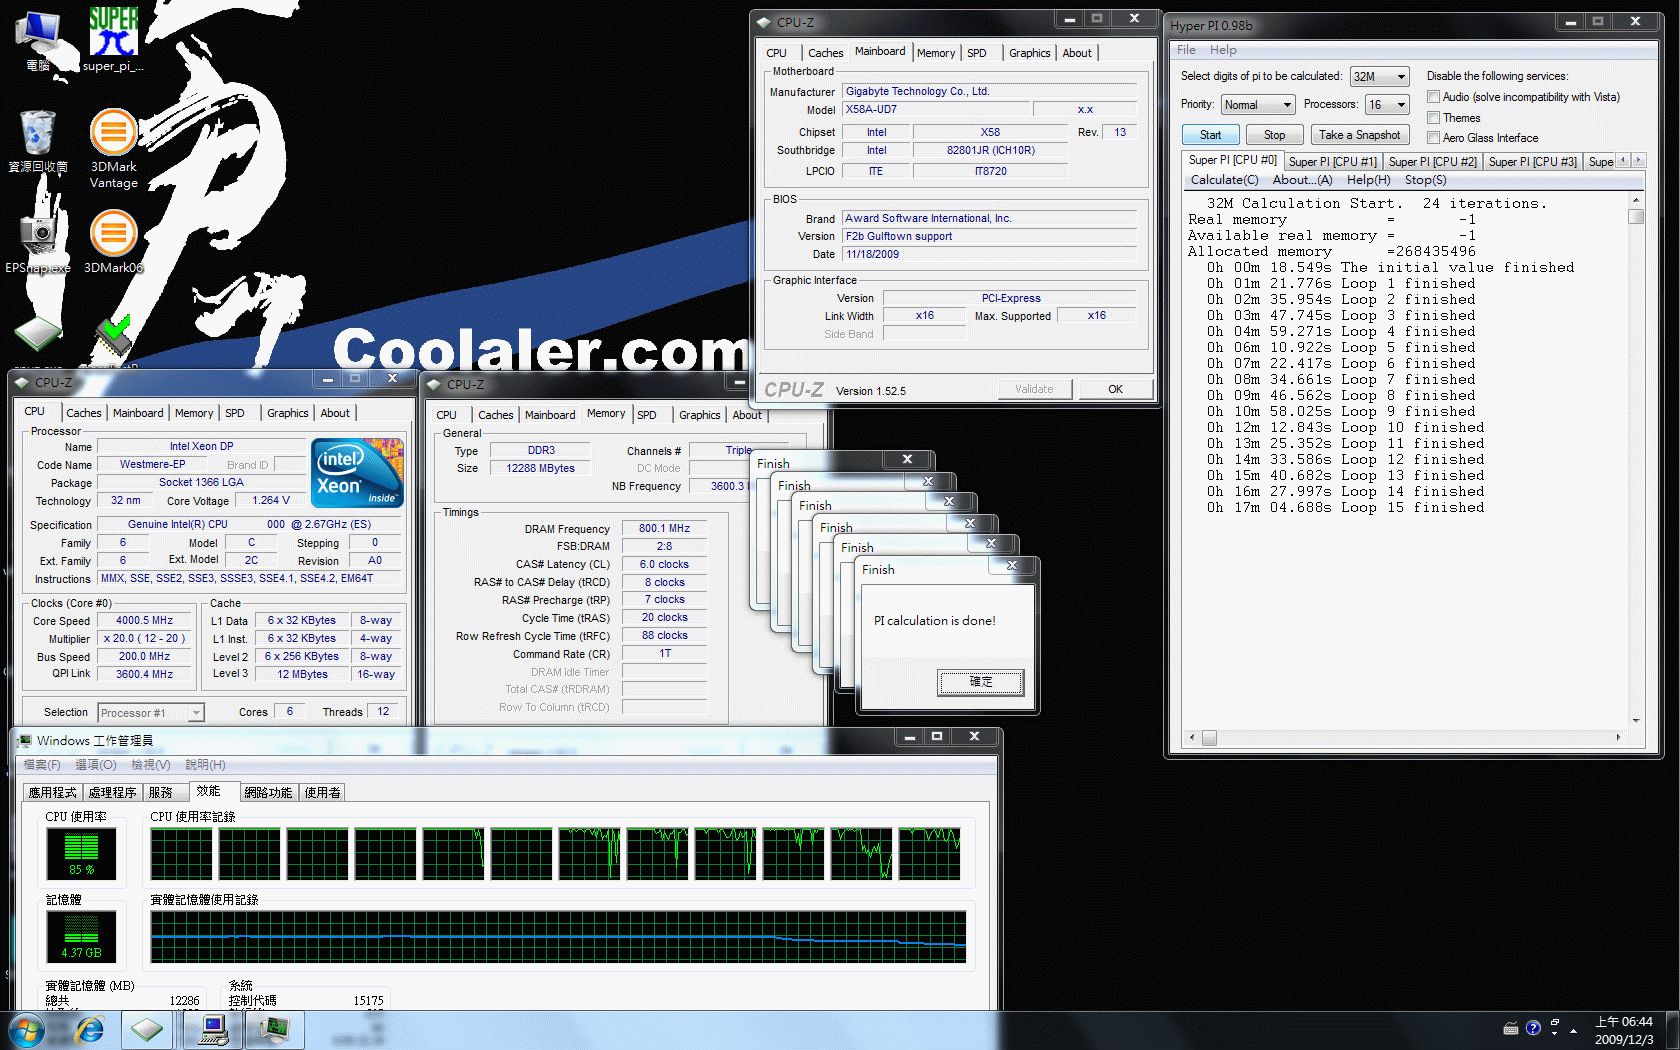This screenshot has height=1050, width=1680.
Task: Open the Processor #1 selection dropdown
Action: 151,713
